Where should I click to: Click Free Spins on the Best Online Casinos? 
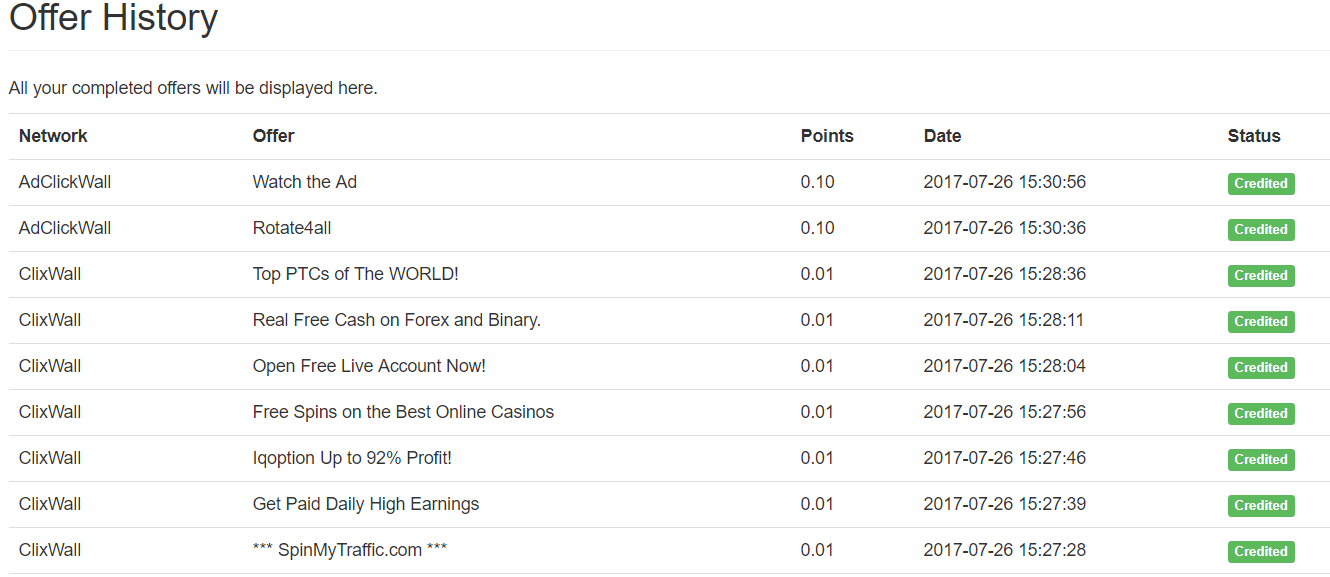point(403,412)
